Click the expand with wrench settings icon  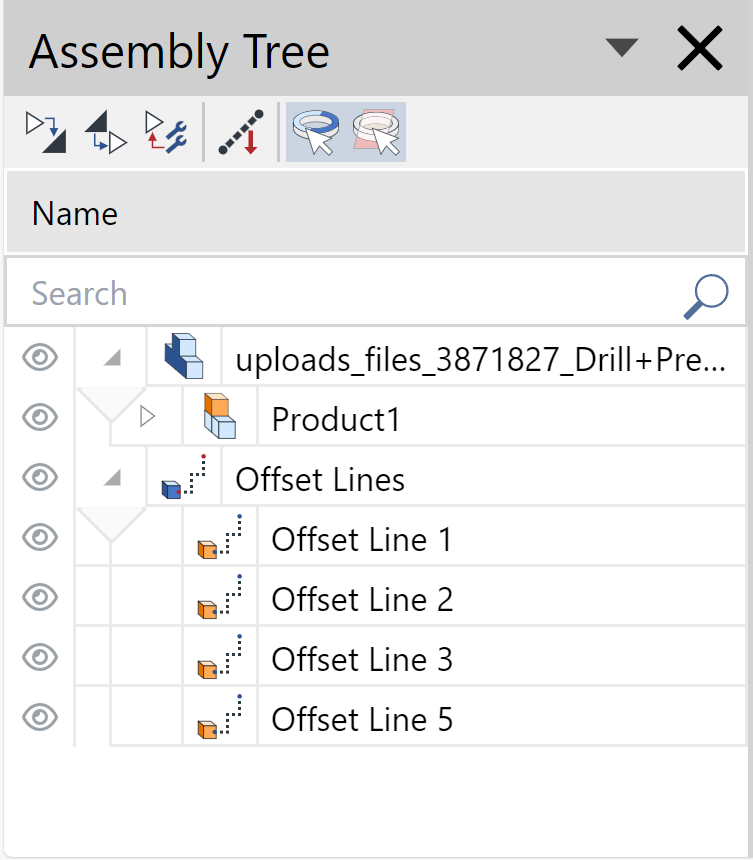(x=166, y=132)
